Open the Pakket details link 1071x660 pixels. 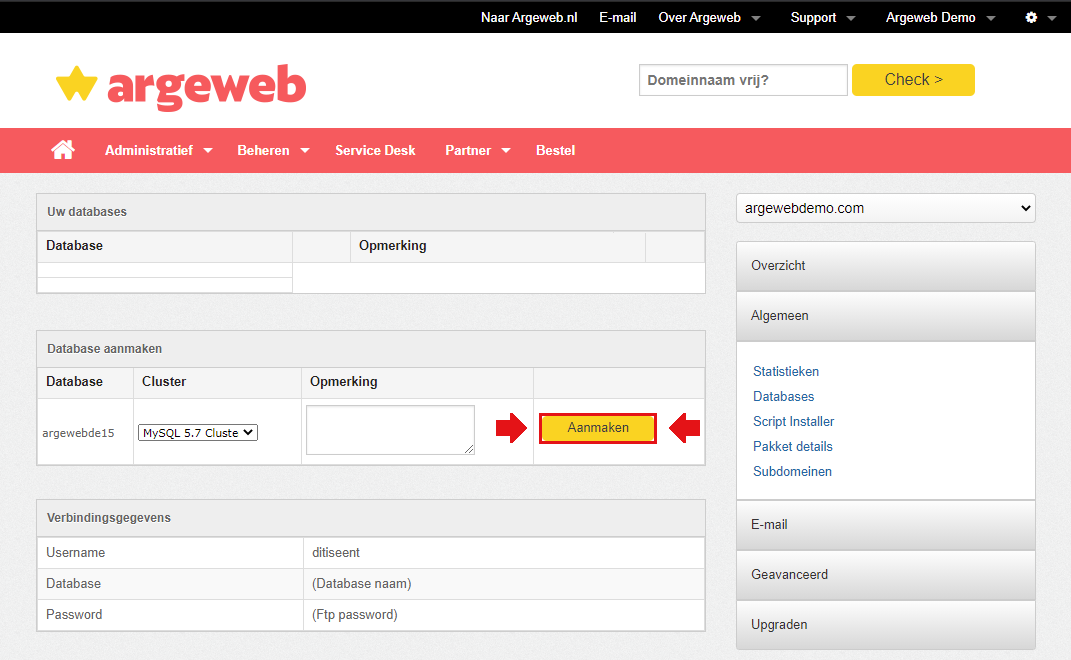tap(792, 447)
